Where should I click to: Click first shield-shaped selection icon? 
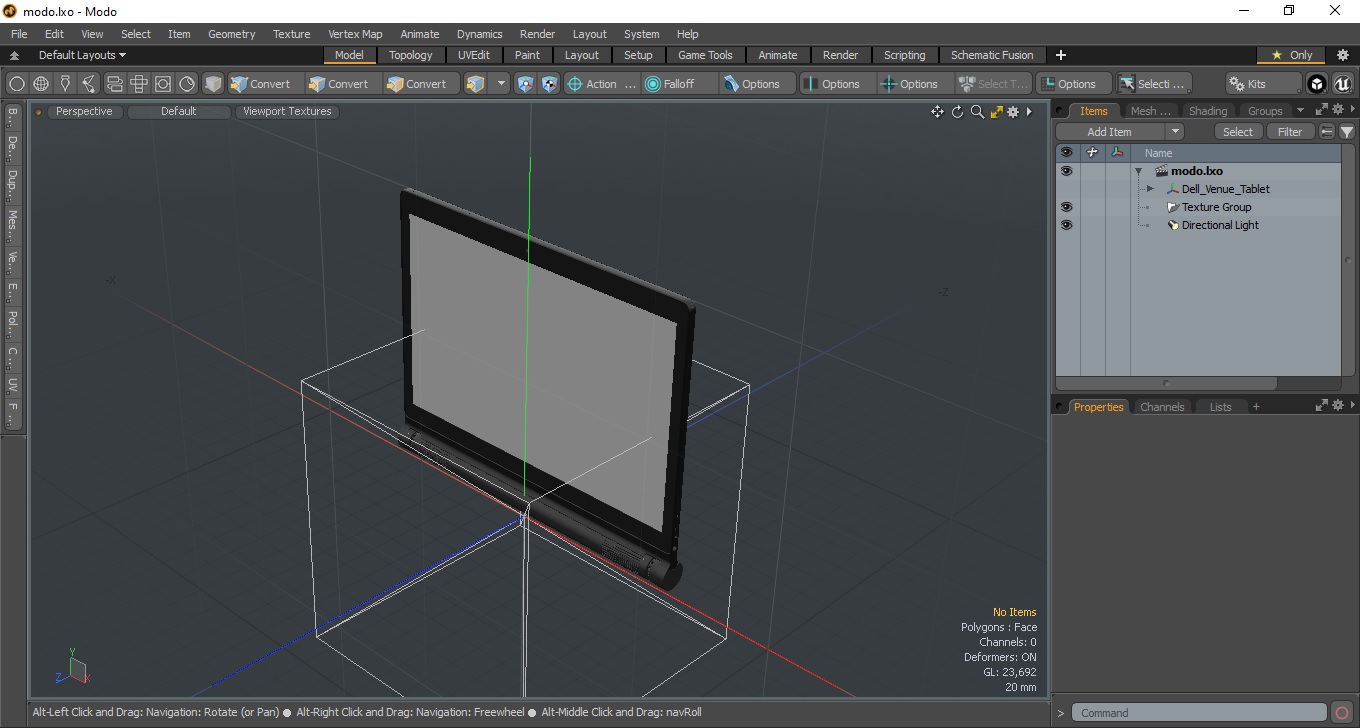(525, 84)
